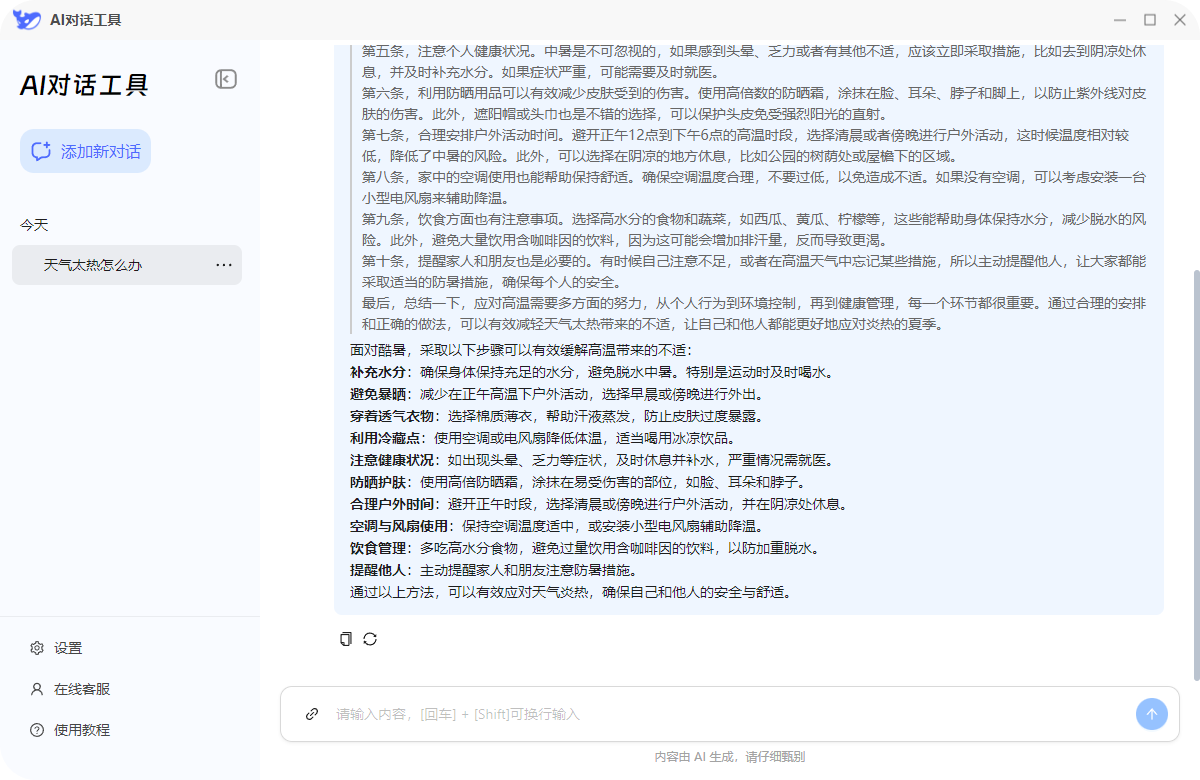
Task: Click the send arrow button
Action: click(x=1151, y=714)
